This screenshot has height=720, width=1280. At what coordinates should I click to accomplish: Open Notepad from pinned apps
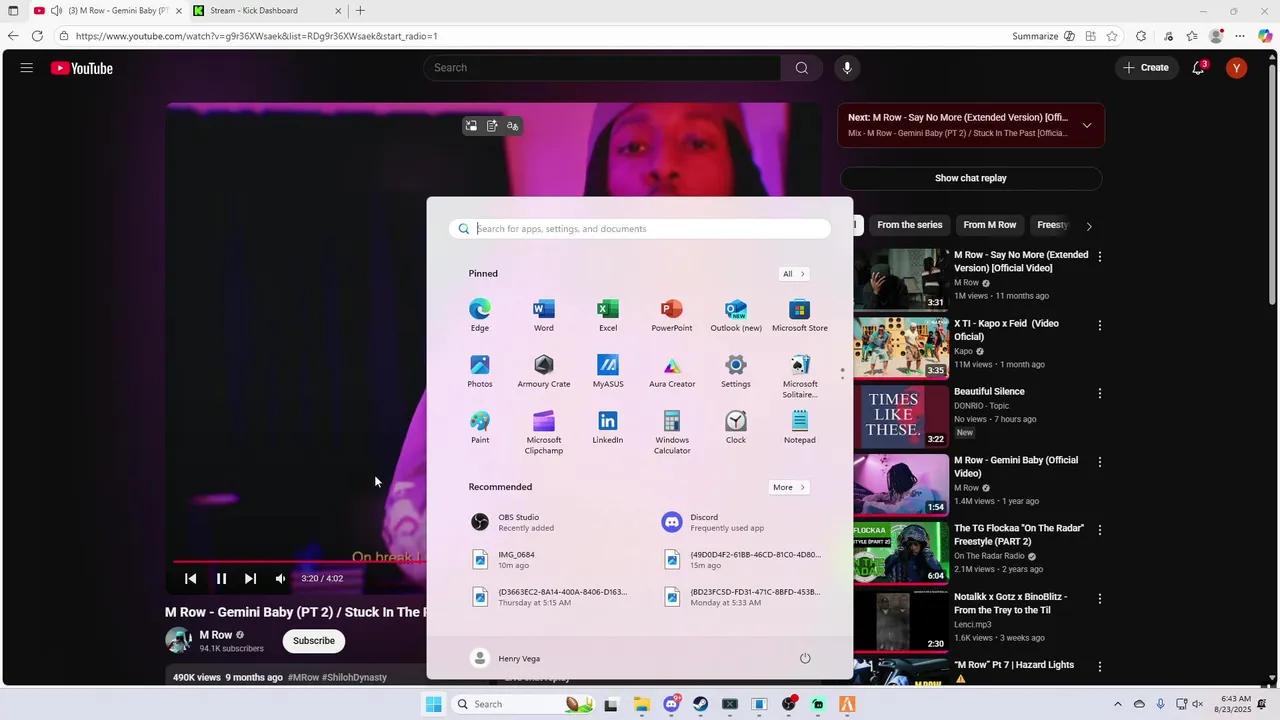click(x=800, y=426)
